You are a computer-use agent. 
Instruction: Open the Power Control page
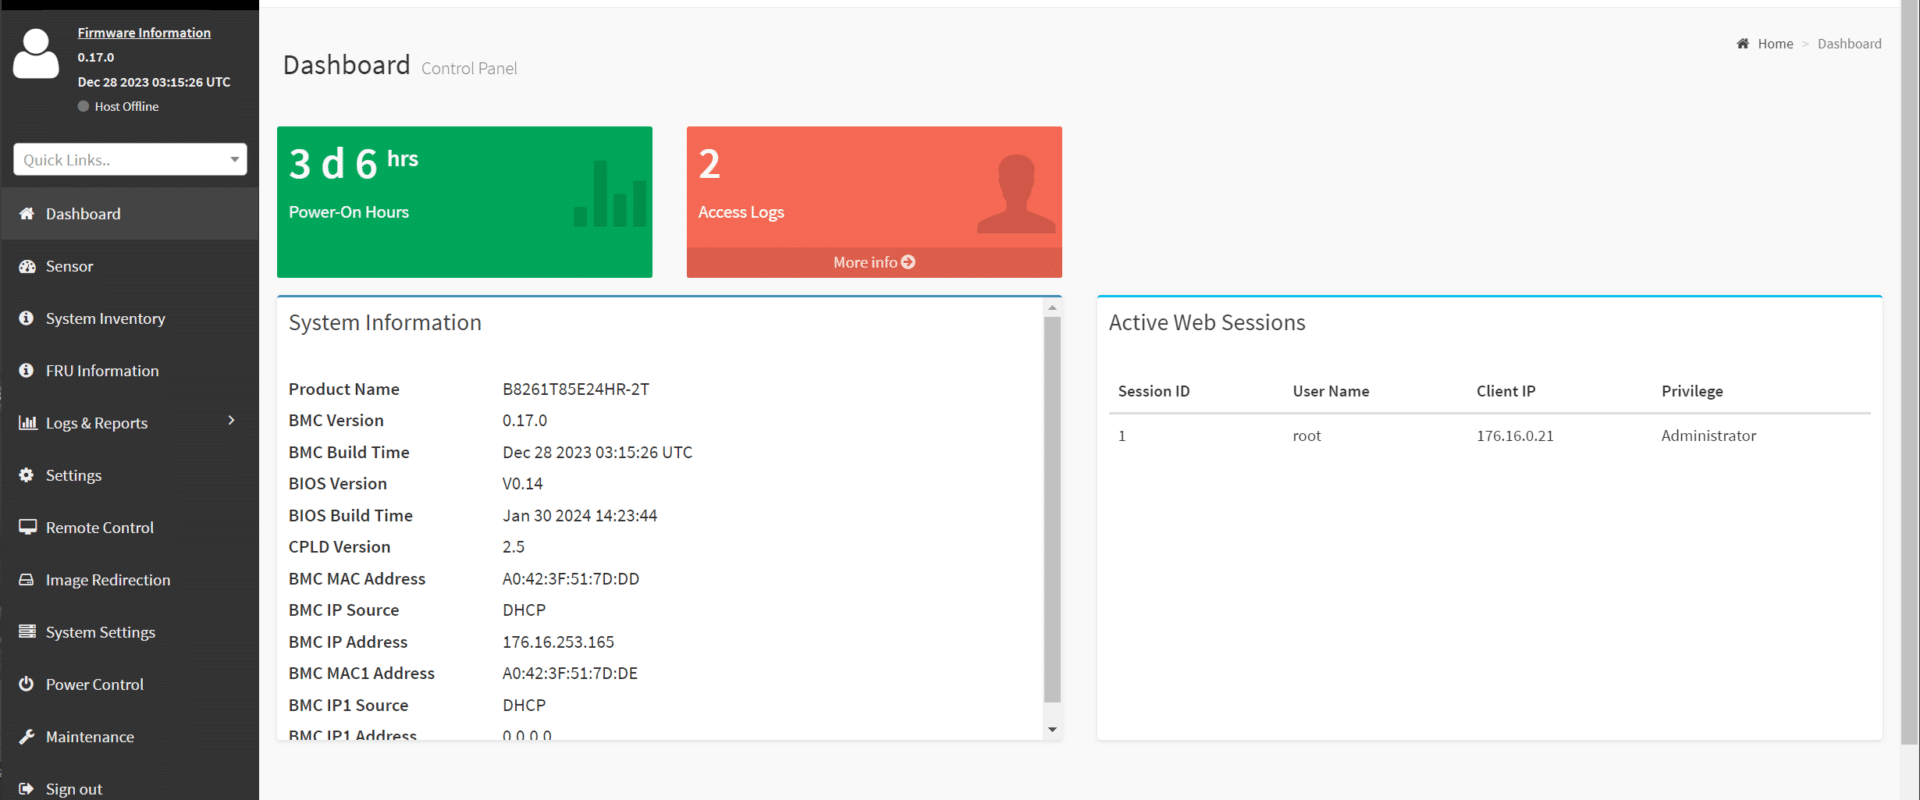[130, 684]
